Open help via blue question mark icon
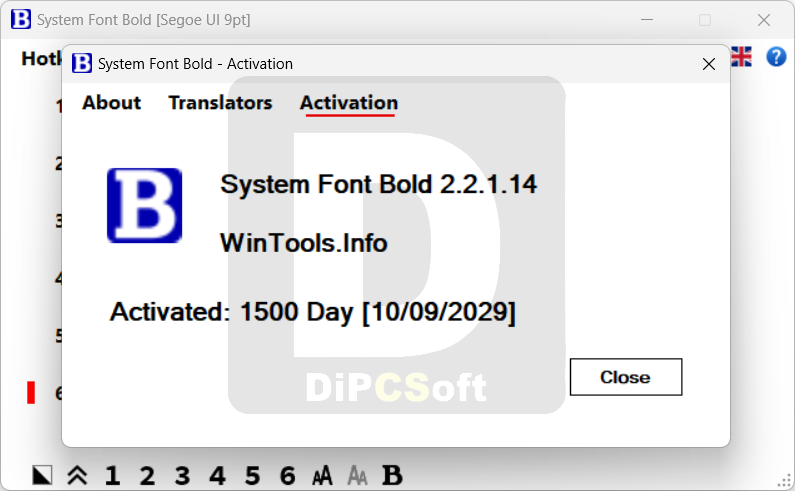Viewport: 795px width, 491px height. [776, 57]
